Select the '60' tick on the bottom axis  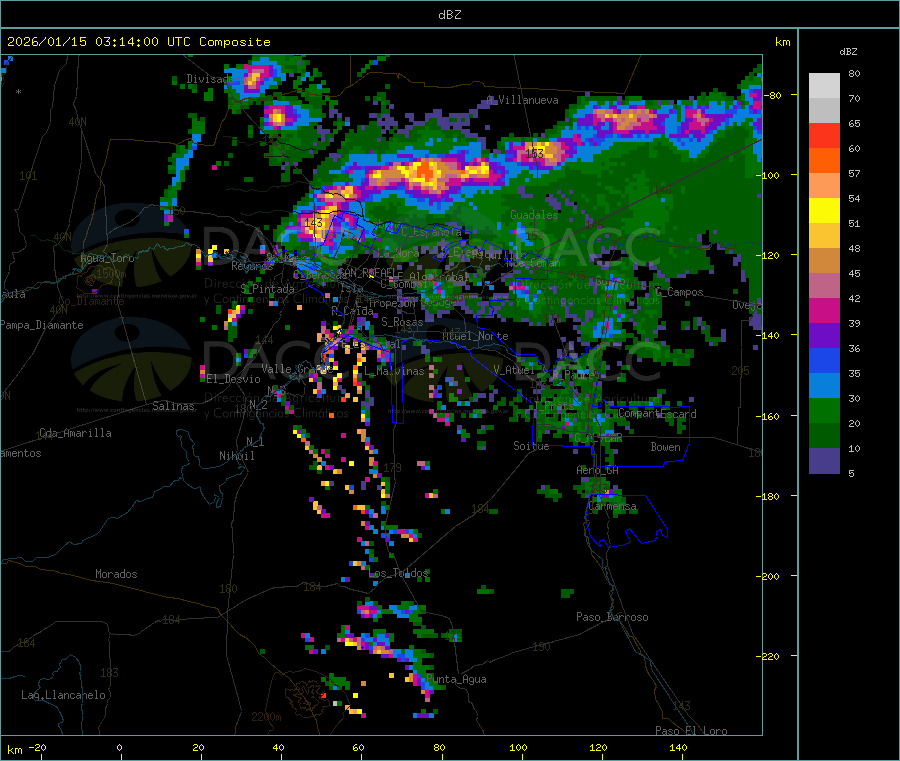click(x=358, y=747)
